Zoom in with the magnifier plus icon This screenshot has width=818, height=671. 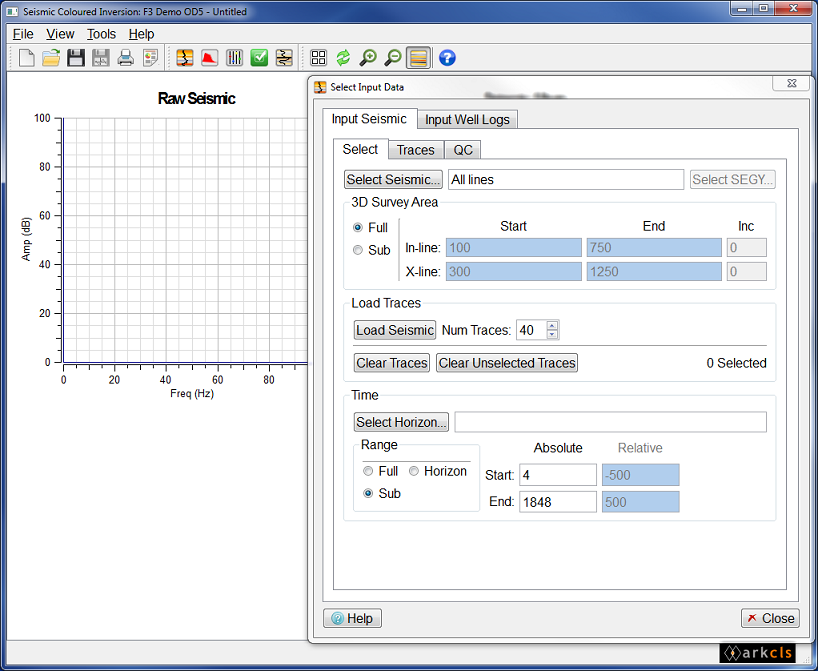(368, 57)
